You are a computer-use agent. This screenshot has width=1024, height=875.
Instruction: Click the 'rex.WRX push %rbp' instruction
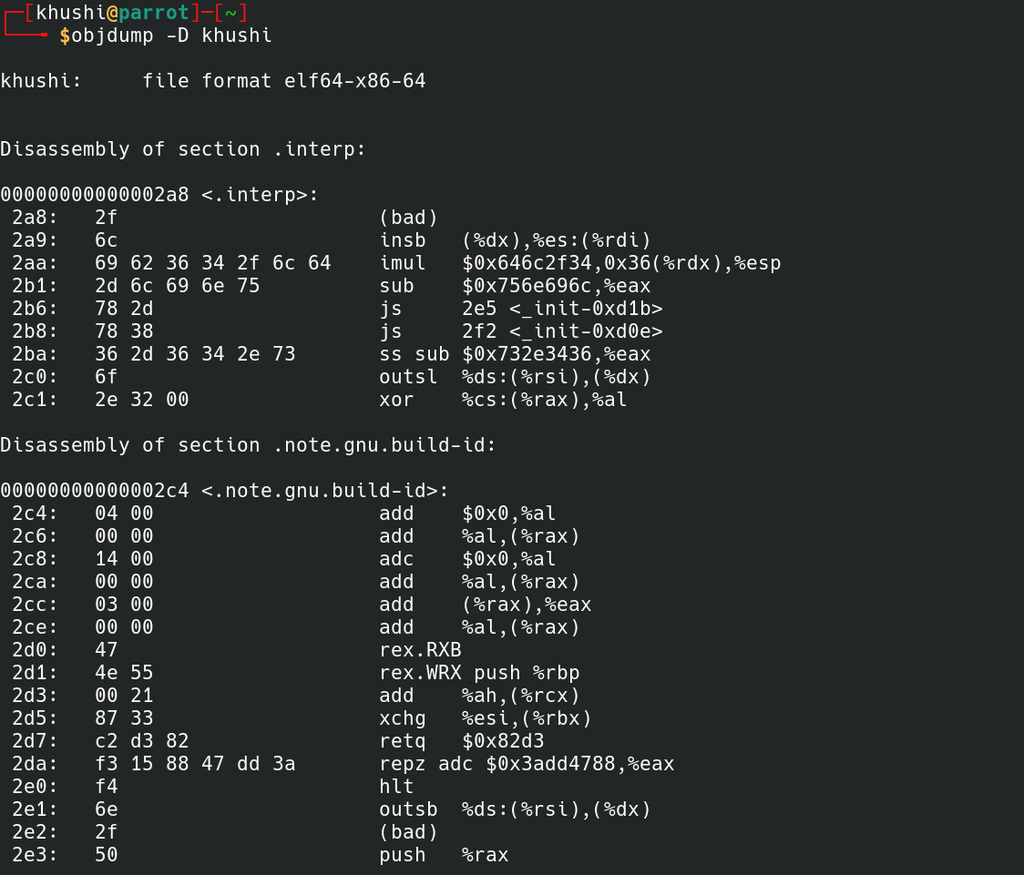(x=479, y=673)
